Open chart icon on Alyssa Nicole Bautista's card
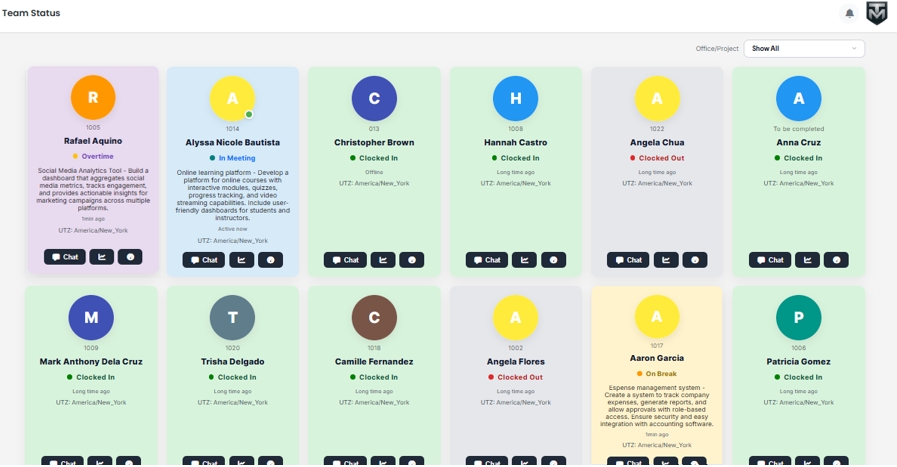The height and width of the screenshot is (467, 897). pyautogui.click(x=241, y=260)
